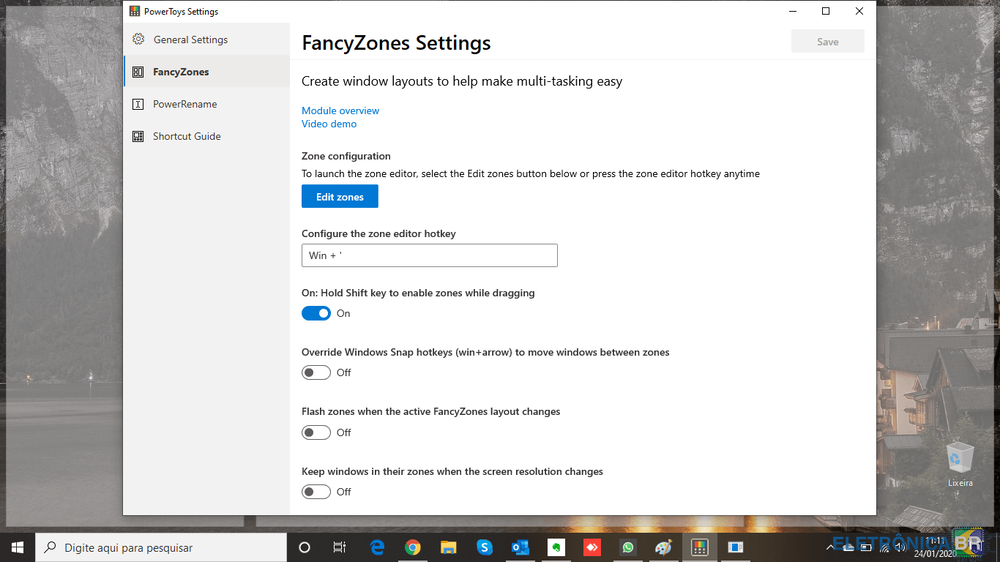Click the Windows search box in taskbar
This screenshot has width=1000, height=562.
(x=162, y=548)
